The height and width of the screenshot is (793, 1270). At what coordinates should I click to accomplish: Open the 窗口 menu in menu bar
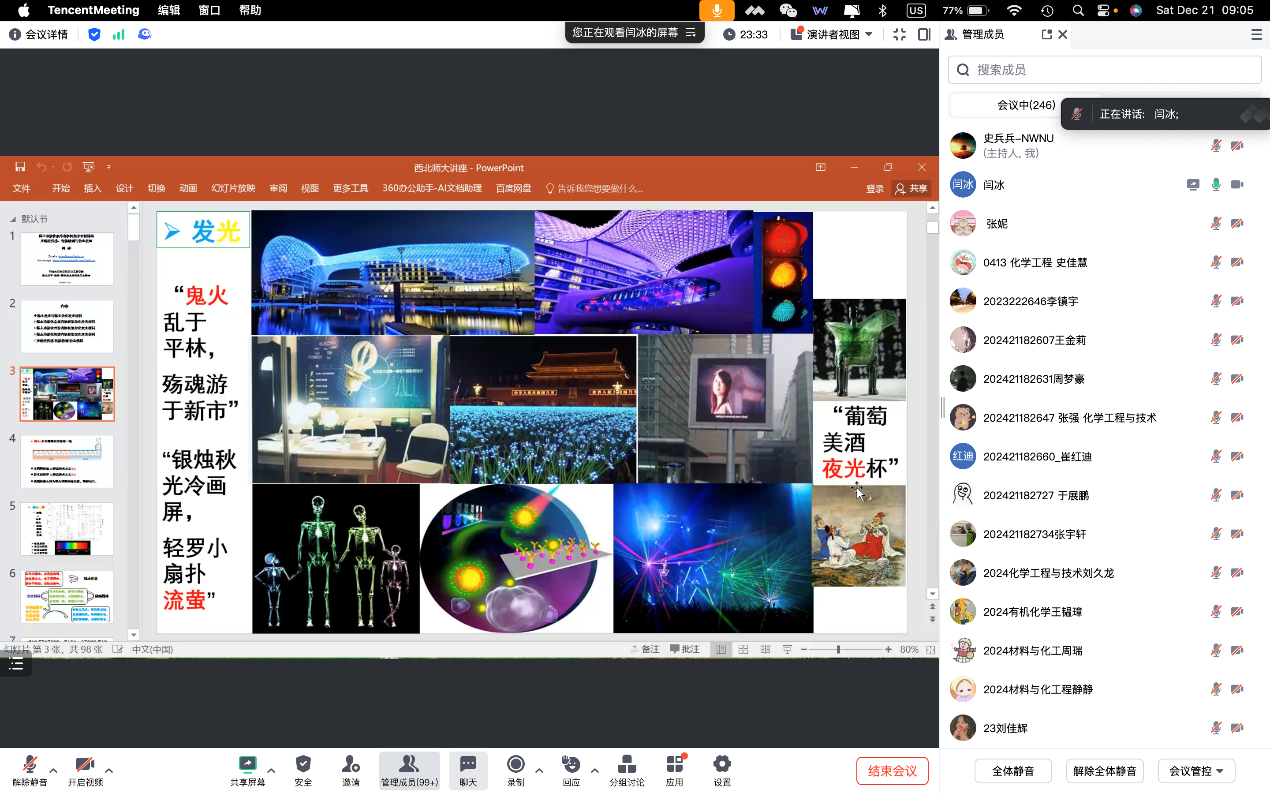coord(209,10)
